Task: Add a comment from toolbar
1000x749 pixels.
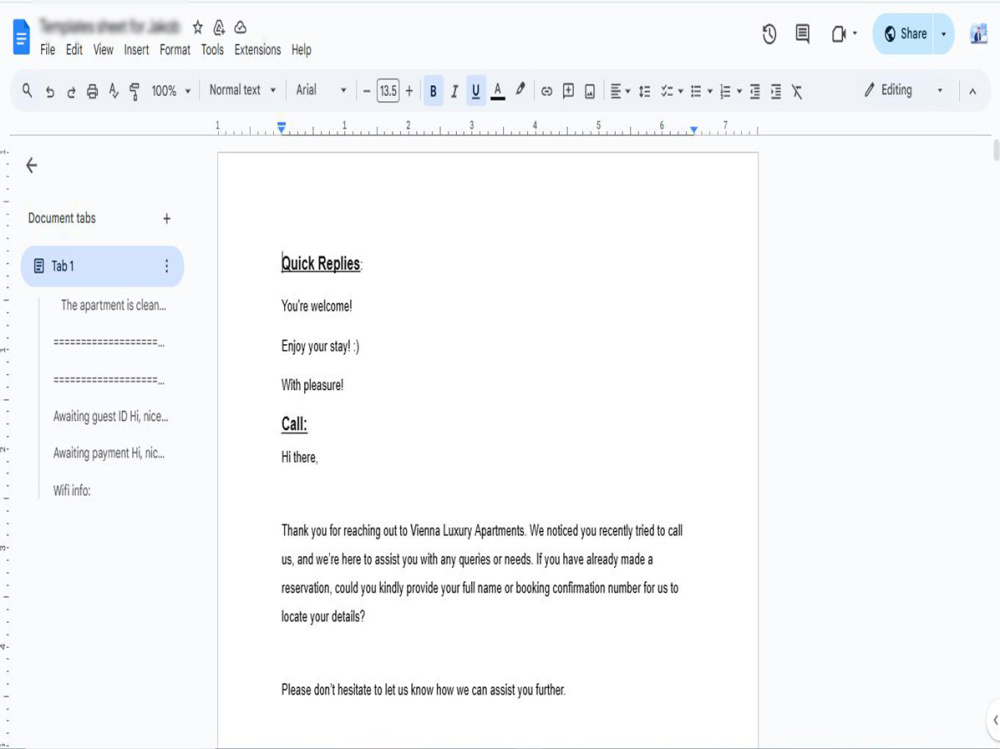Action: pos(568,91)
